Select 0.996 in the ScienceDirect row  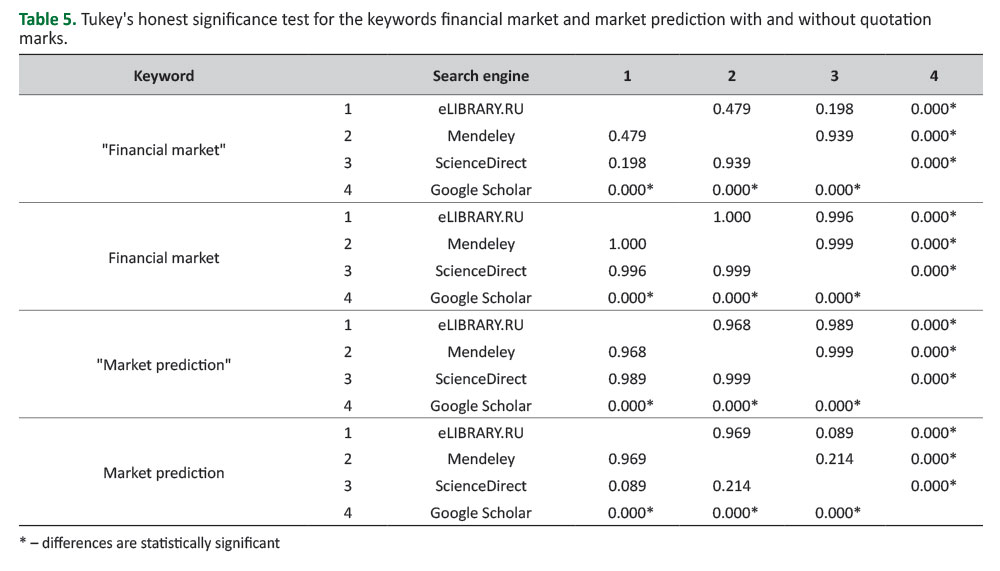coord(627,271)
